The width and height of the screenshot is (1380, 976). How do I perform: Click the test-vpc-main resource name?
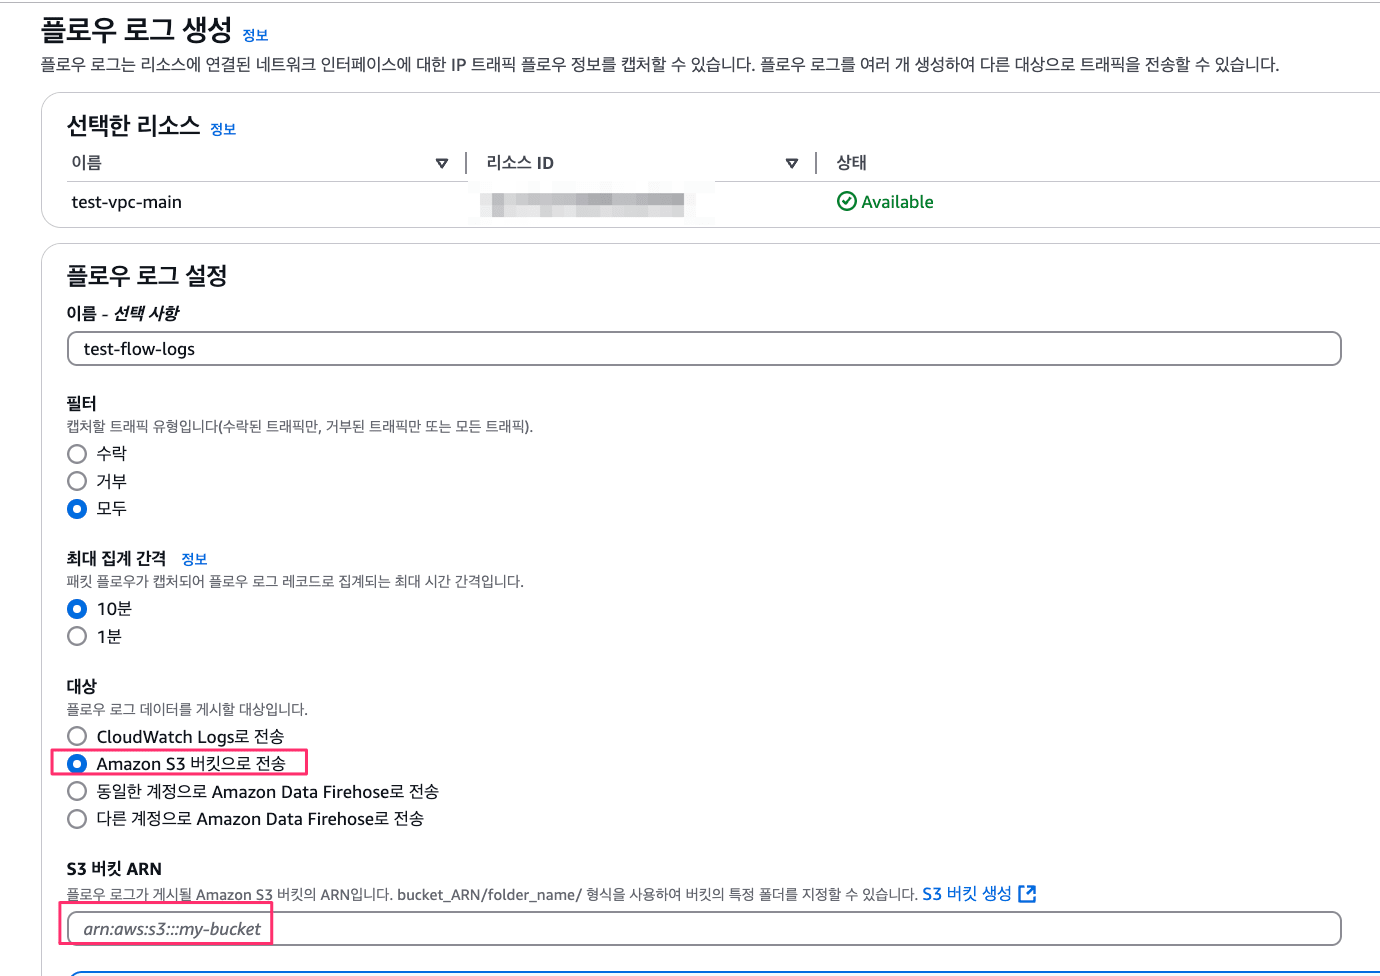127,202
